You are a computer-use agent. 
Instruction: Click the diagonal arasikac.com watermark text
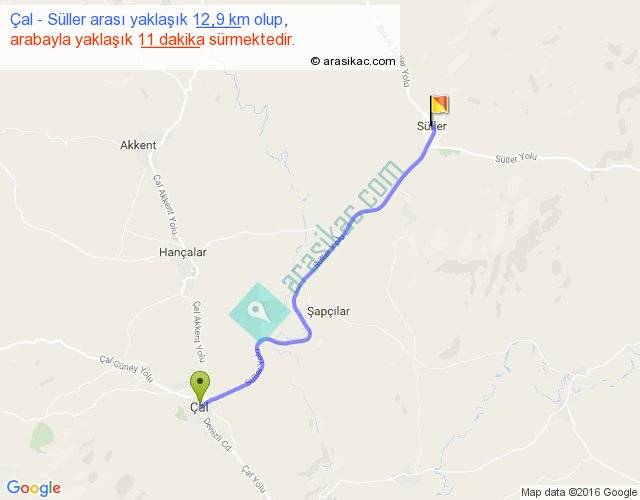[x=341, y=226]
